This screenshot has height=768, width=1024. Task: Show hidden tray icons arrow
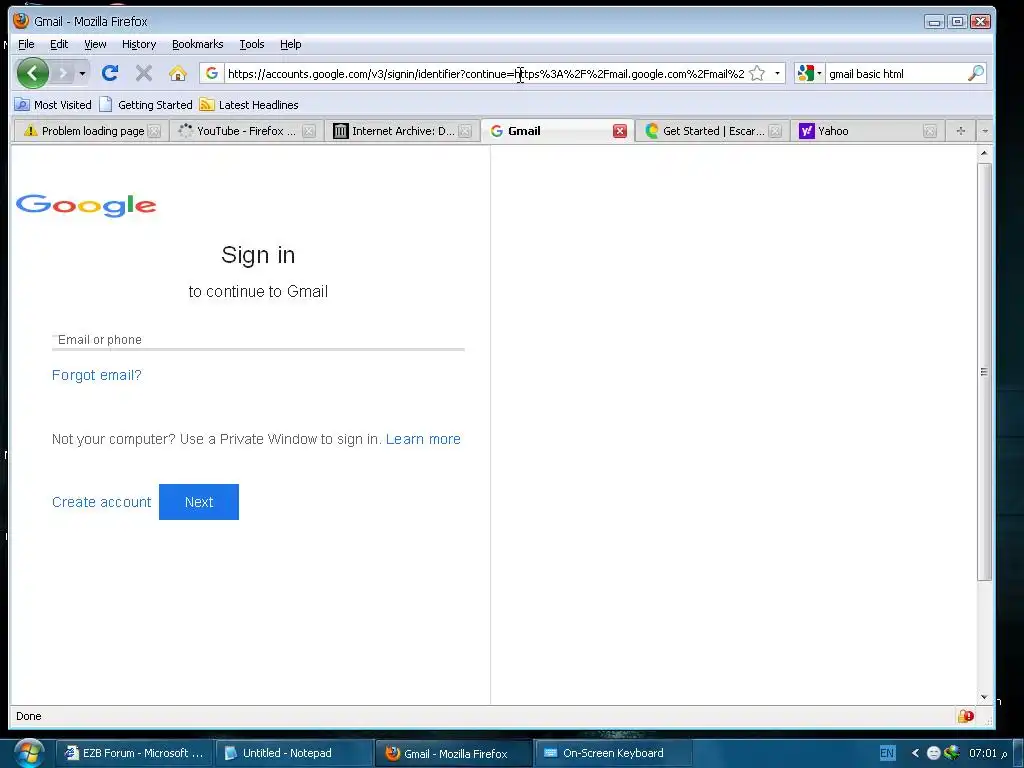tap(915, 753)
